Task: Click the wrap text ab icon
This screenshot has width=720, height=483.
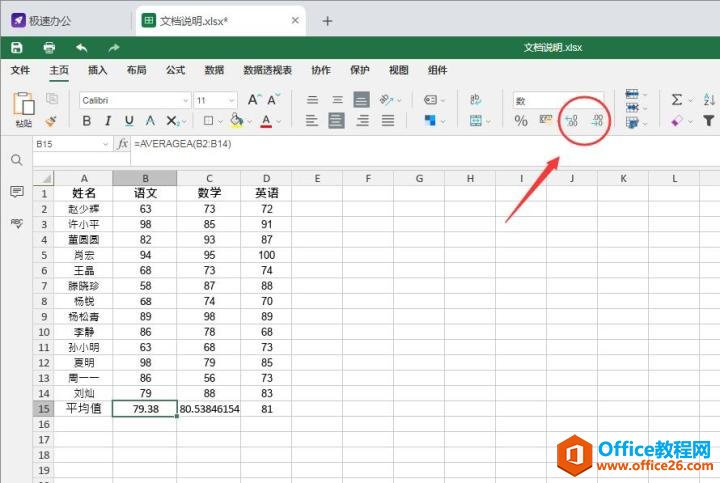Action: click(475, 99)
